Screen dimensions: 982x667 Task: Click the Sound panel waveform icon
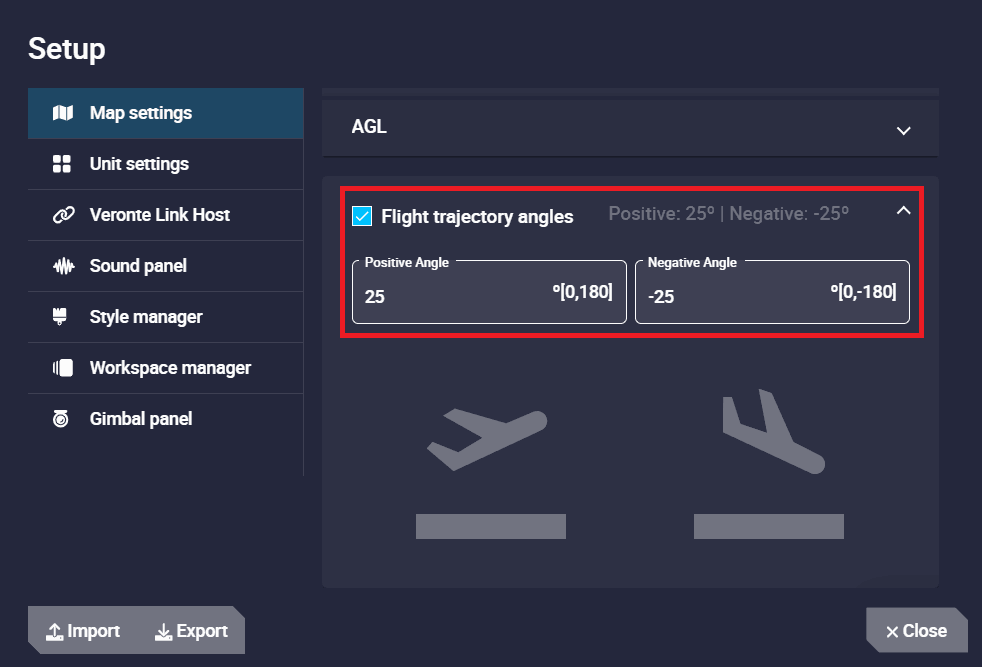click(x=62, y=266)
